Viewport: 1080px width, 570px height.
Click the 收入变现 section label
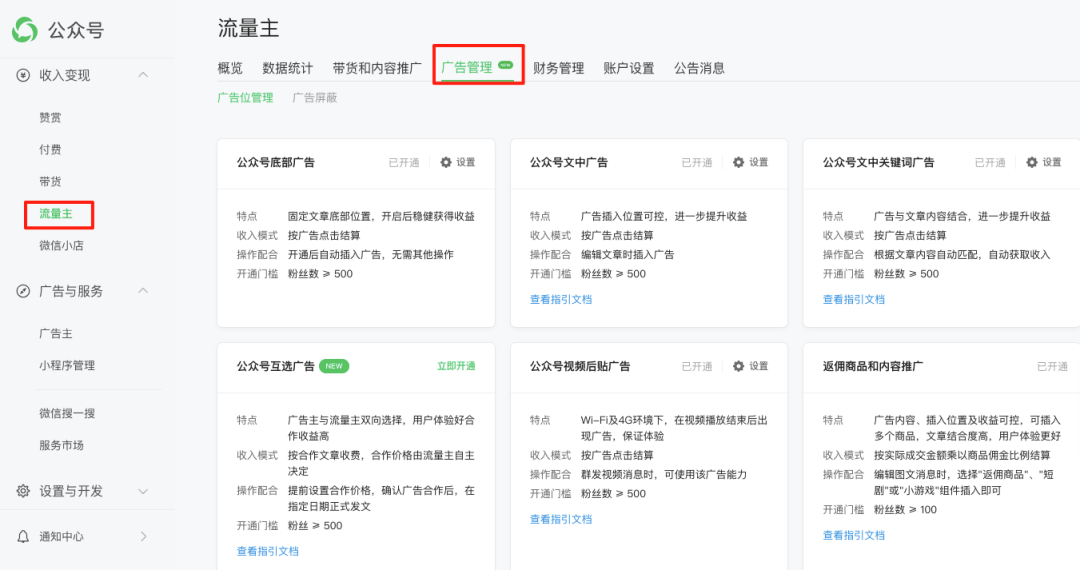click(65, 75)
